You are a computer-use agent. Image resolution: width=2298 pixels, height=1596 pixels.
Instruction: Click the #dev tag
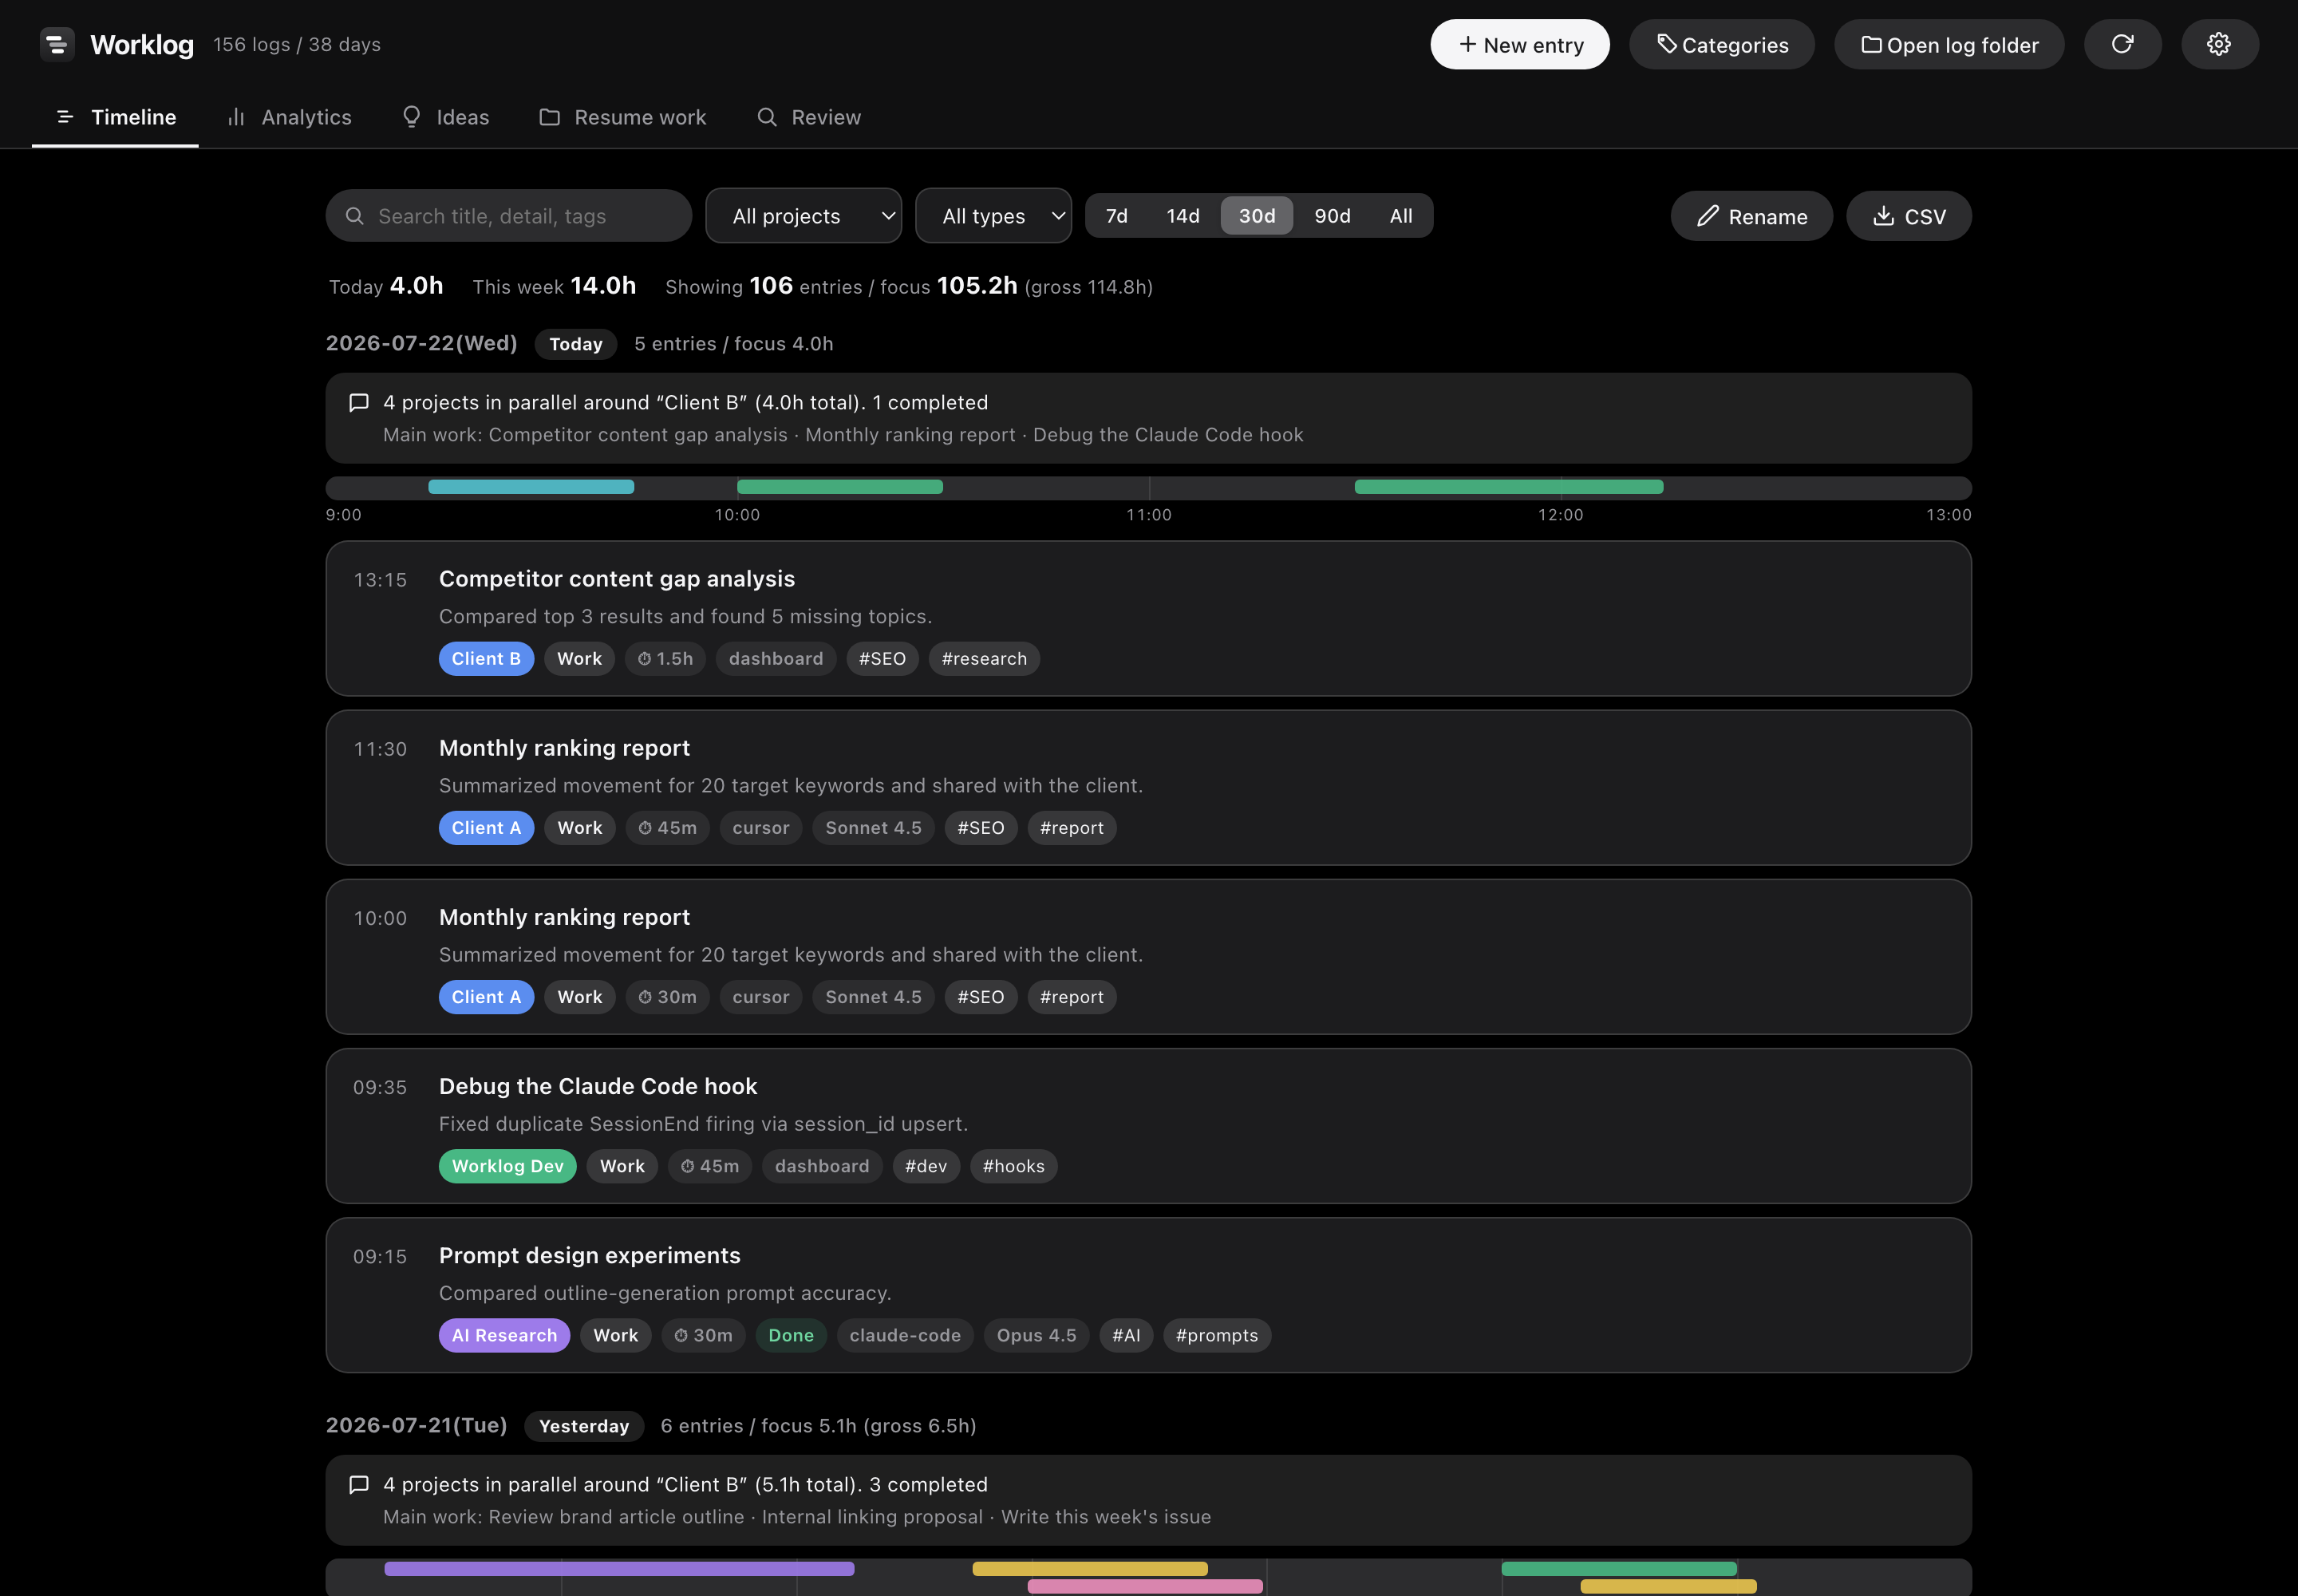point(926,1166)
